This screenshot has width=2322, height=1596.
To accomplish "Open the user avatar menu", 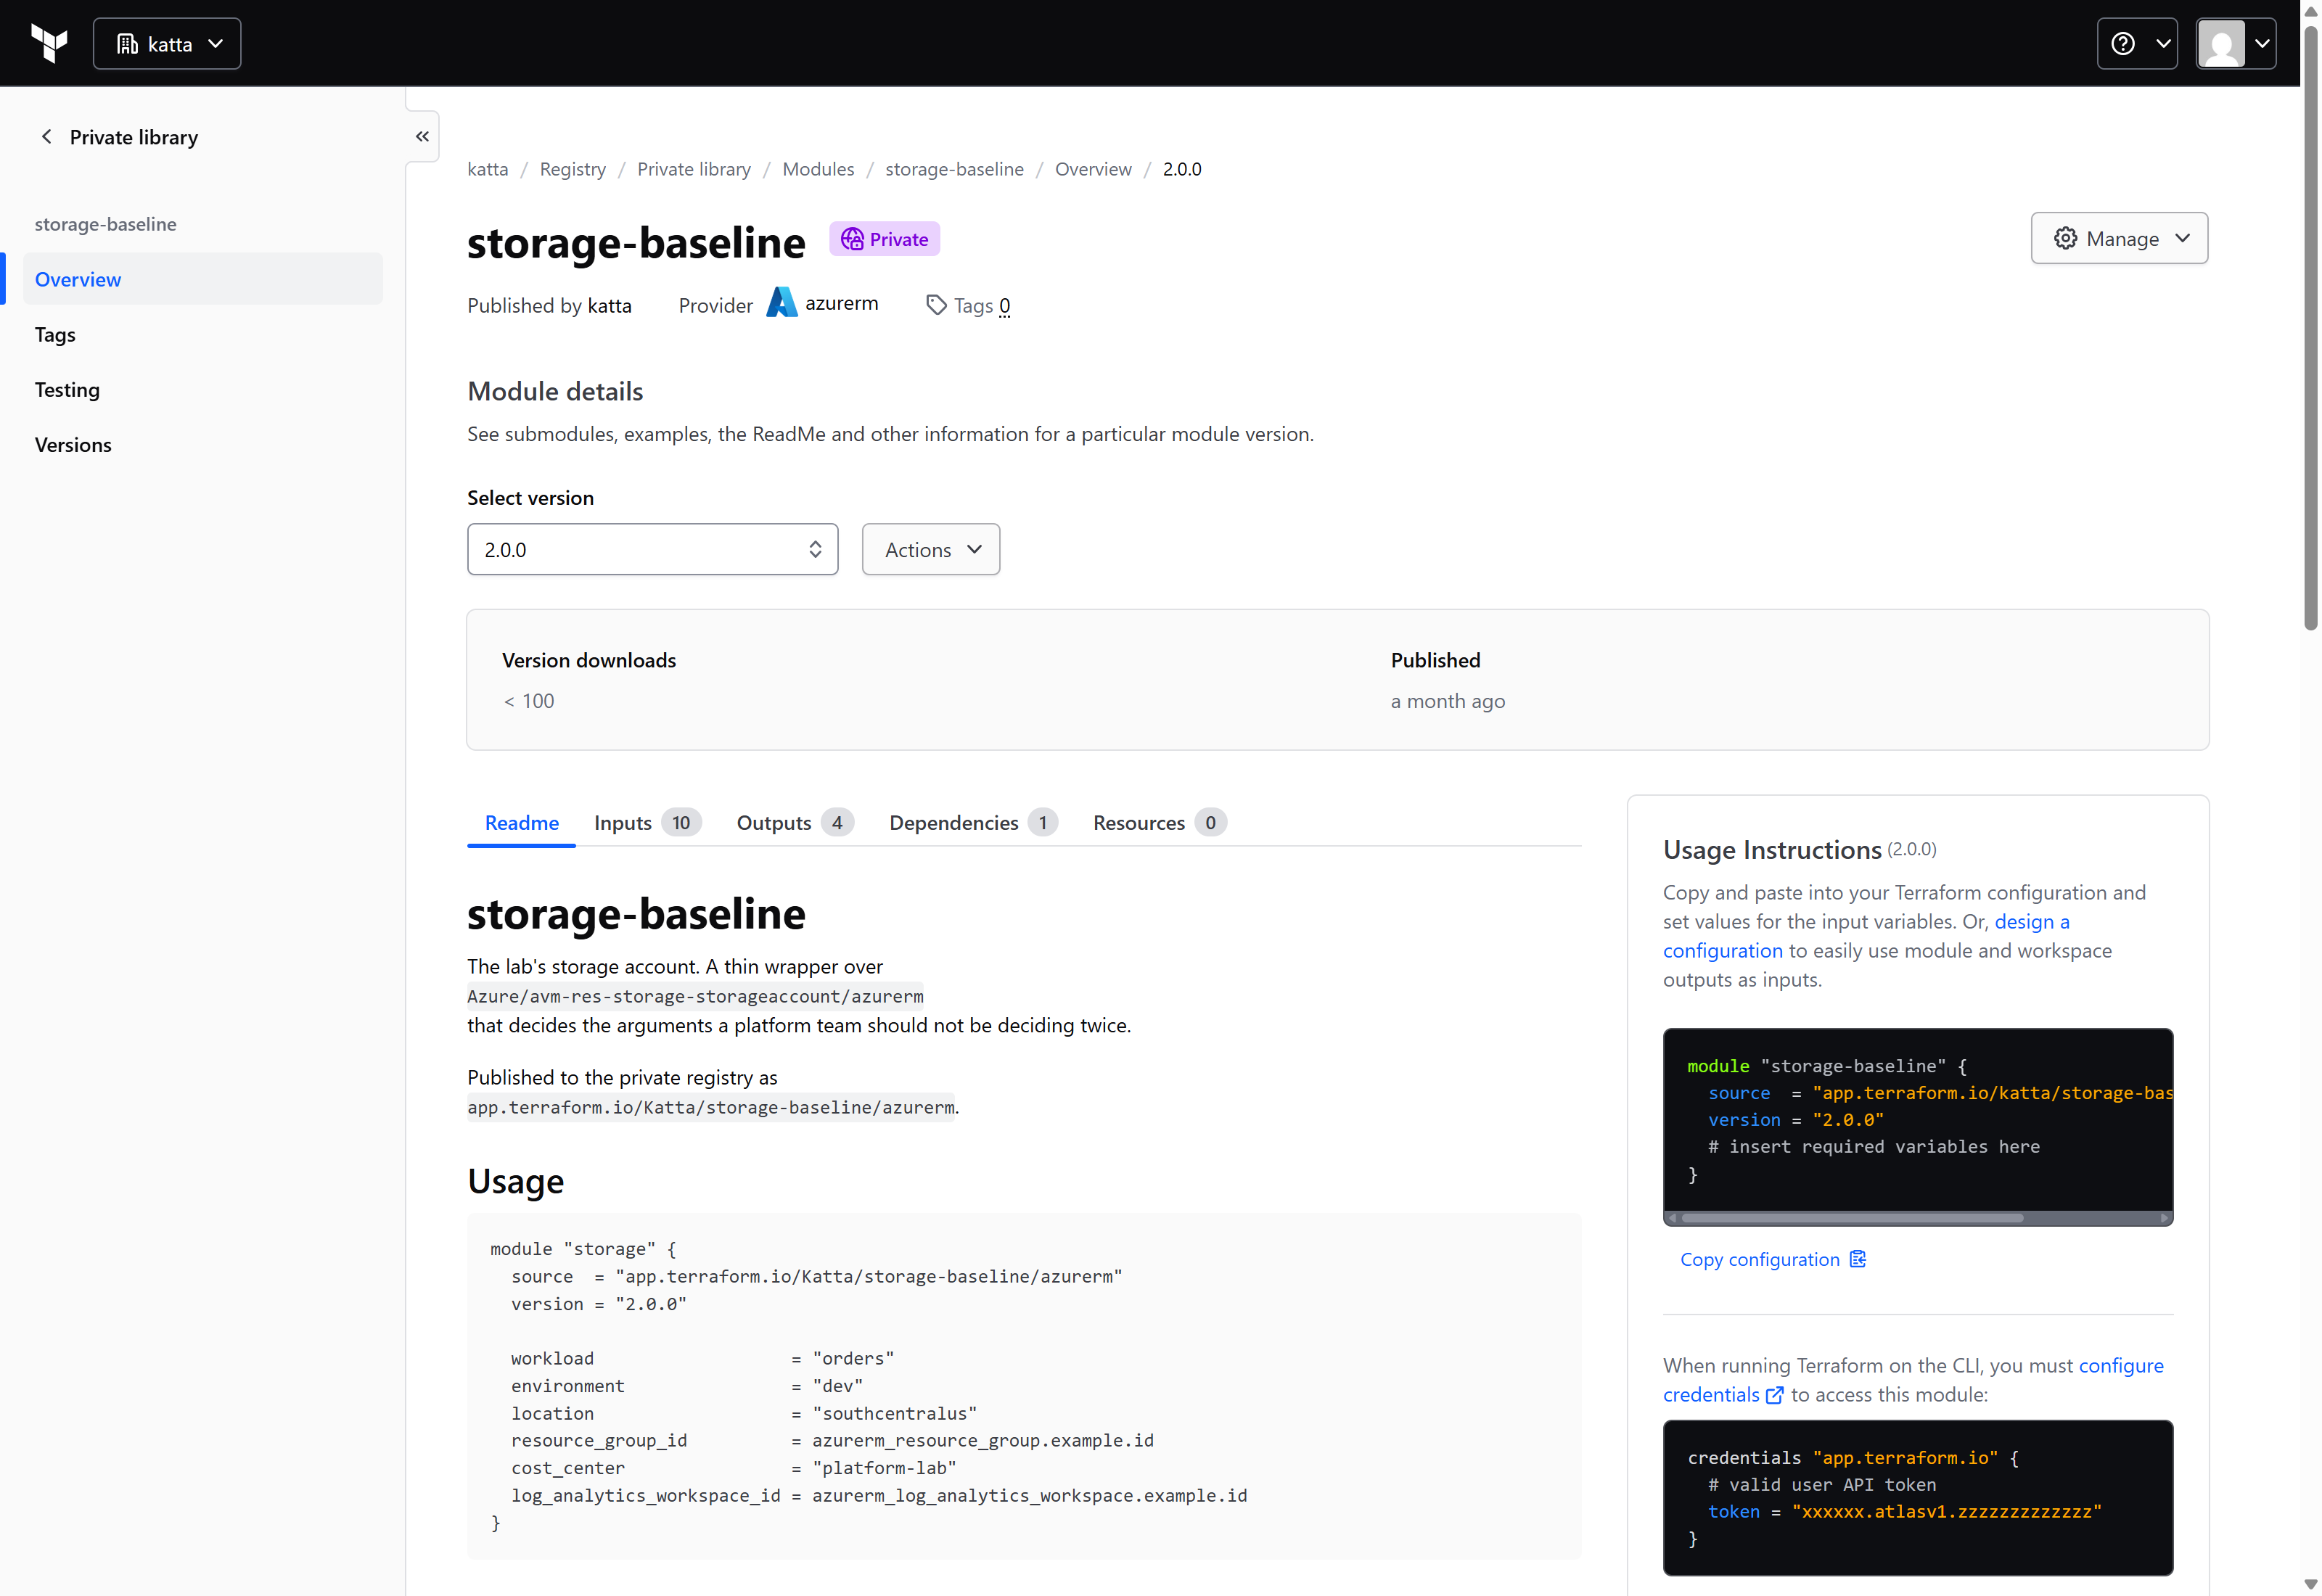I will click(2235, 43).
